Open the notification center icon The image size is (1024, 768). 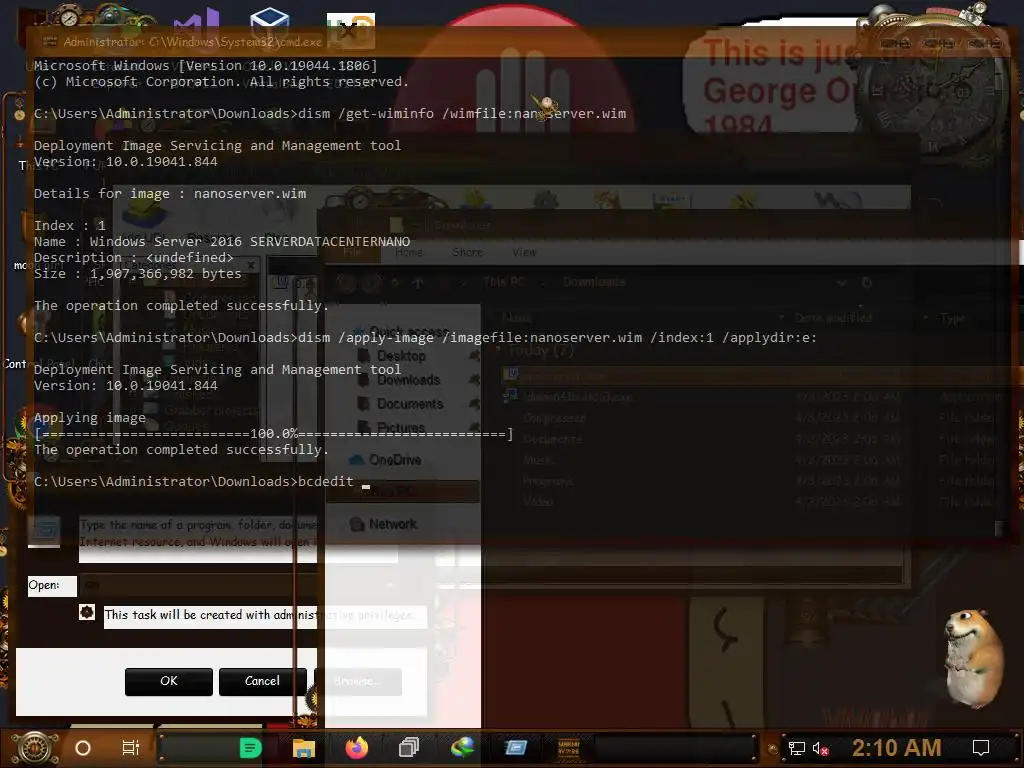(981, 748)
